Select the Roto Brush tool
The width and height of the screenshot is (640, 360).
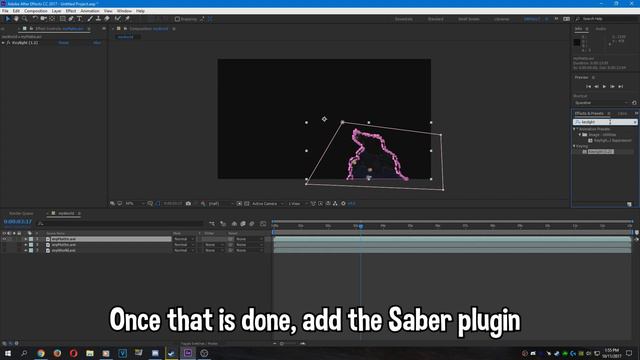(x=118, y=19)
